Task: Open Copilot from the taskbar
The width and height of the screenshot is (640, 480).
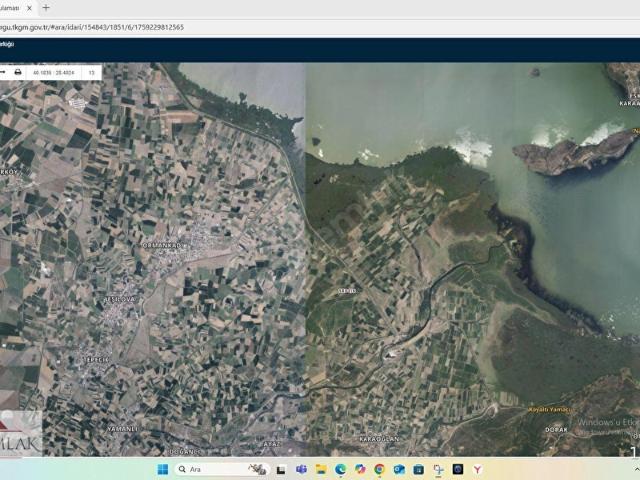Action: coord(360,469)
